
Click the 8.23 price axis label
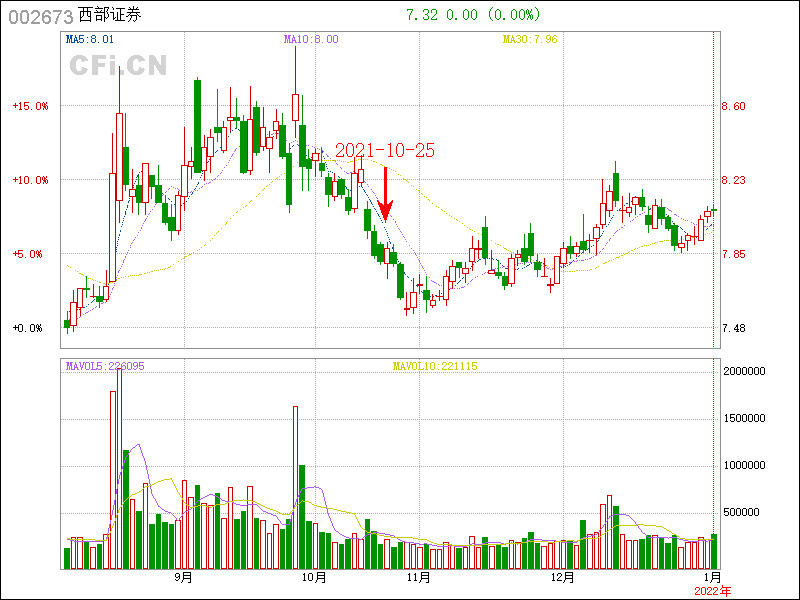pos(733,180)
